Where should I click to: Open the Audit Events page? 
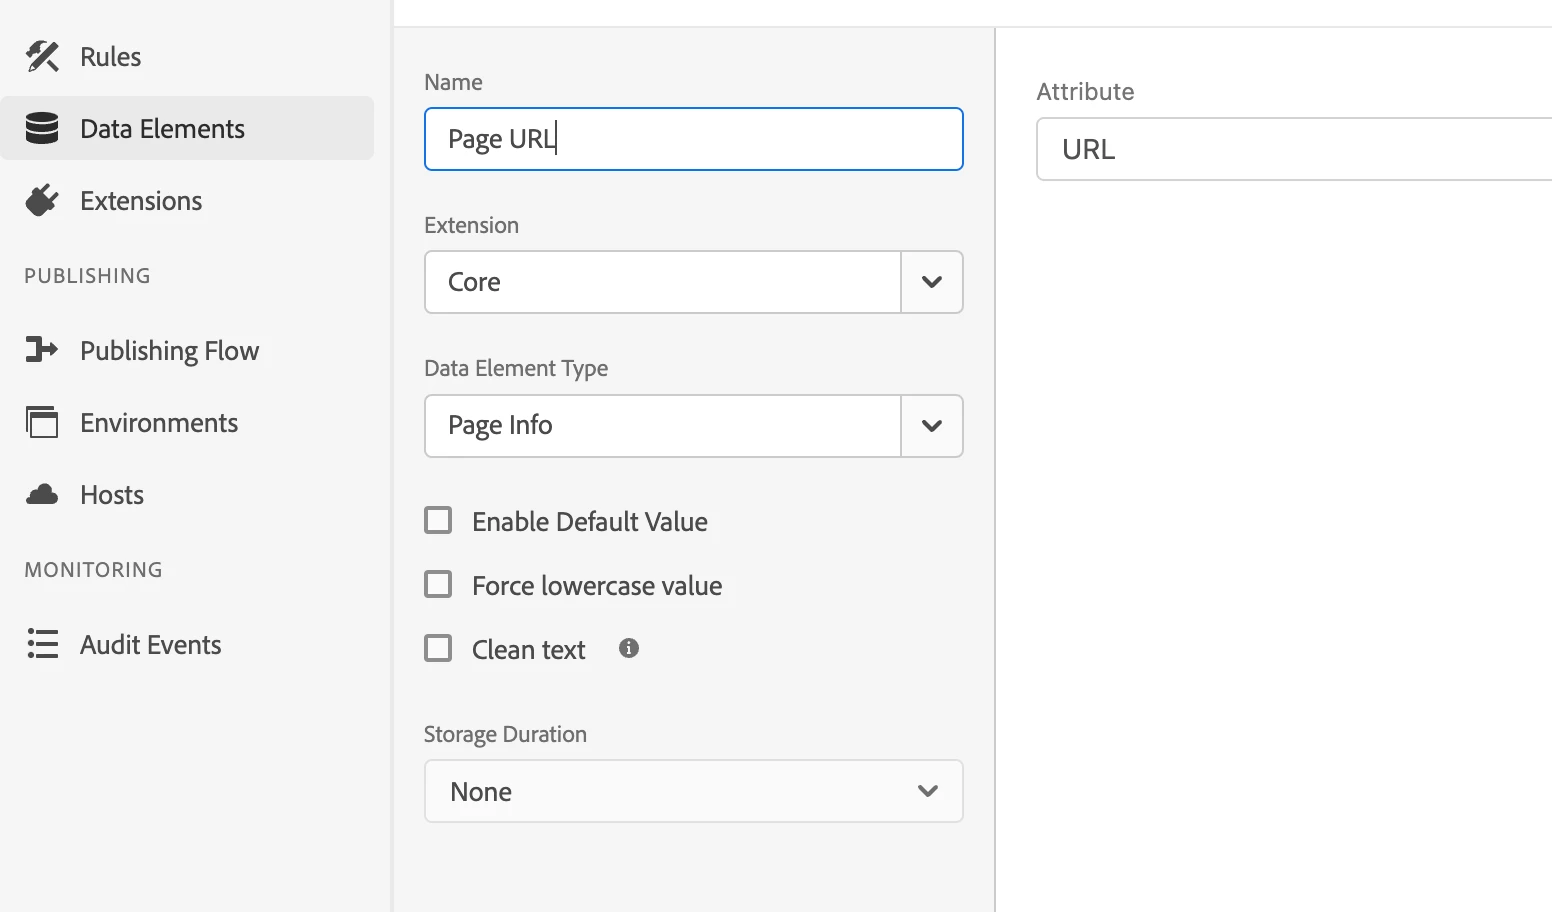tap(150, 645)
